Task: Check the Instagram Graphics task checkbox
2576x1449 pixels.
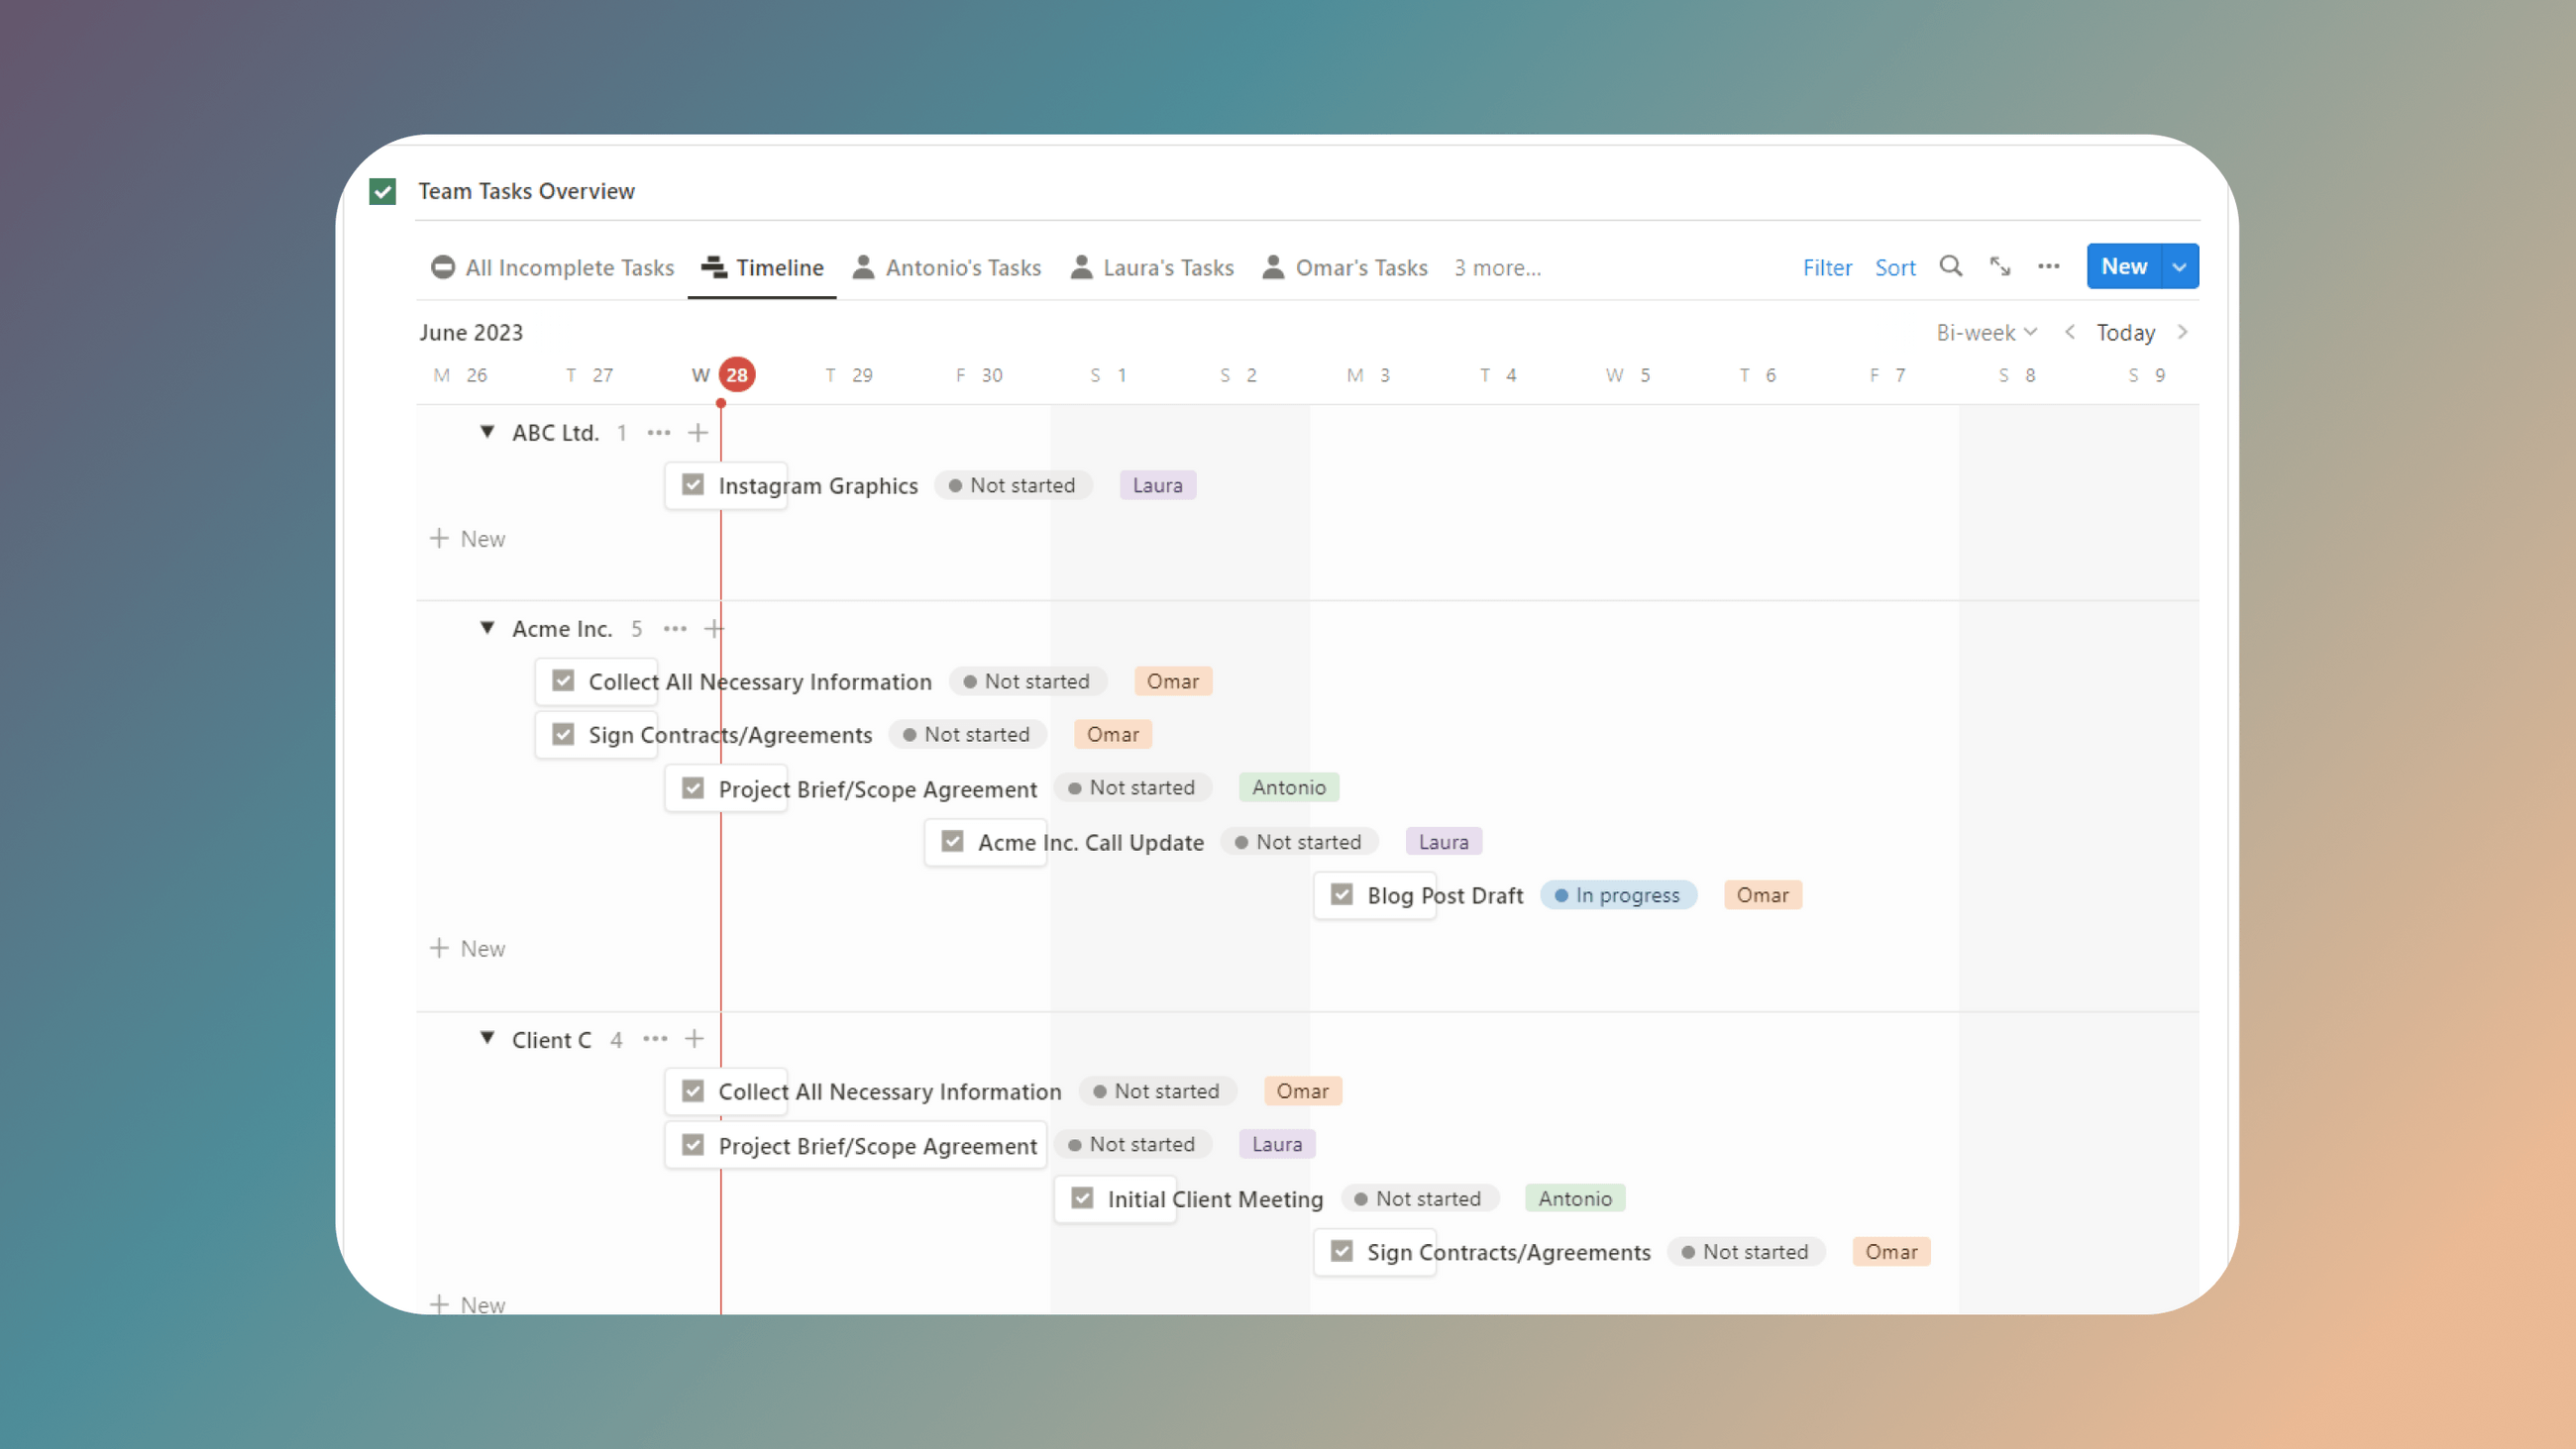Action: (x=692, y=484)
